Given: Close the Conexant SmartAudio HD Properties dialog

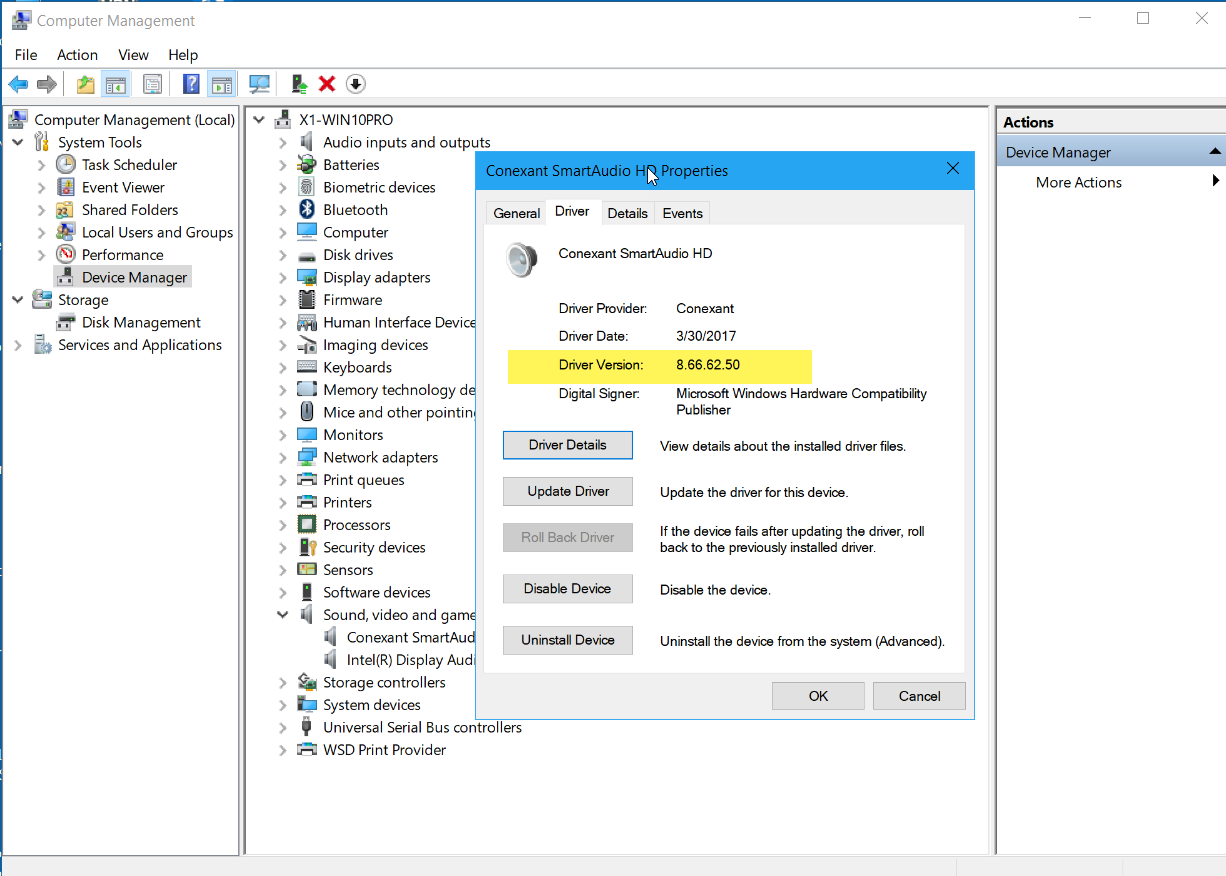Looking at the screenshot, I should pos(953,169).
